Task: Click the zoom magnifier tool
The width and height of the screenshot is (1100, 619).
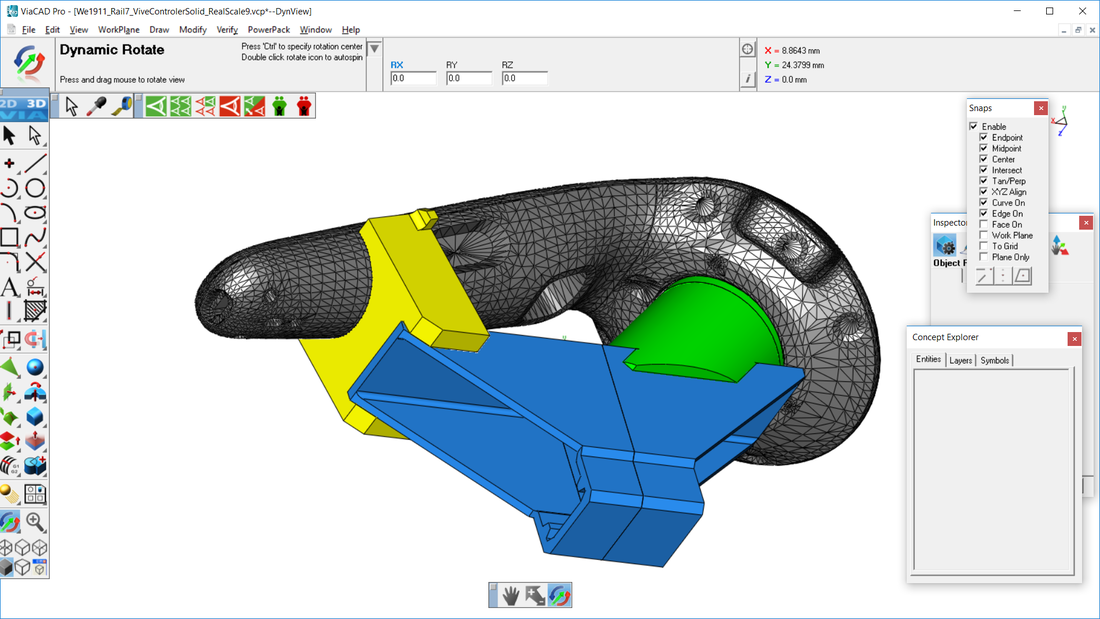Action: [35, 521]
